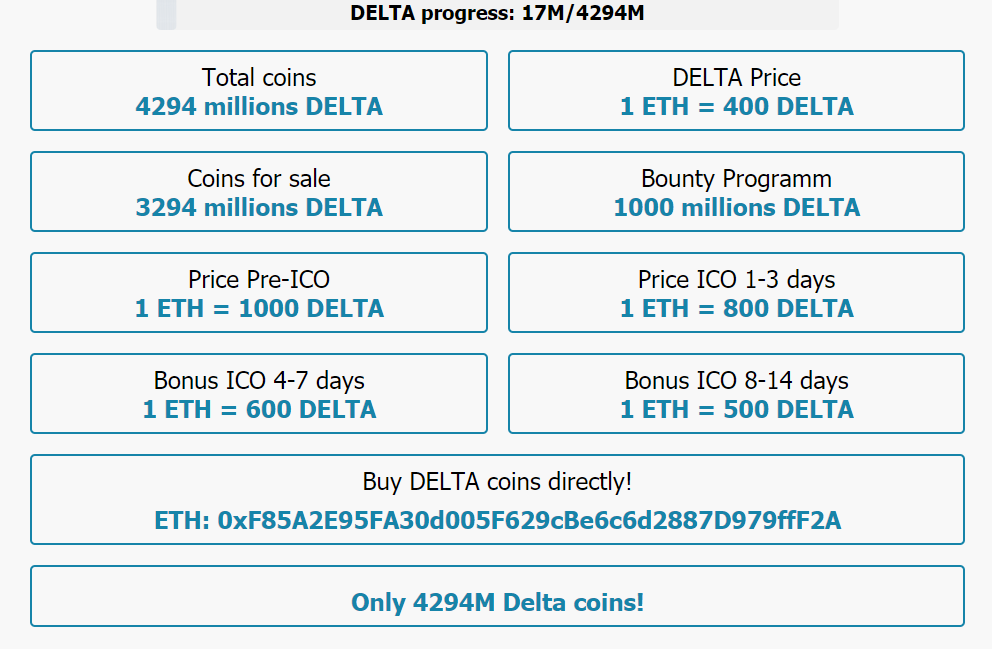Viewport: 992px width, 649px height.
Task: Click the Bonus ICO 8-14 days panel
Action: pyautogui.click(x=735, y=393)
